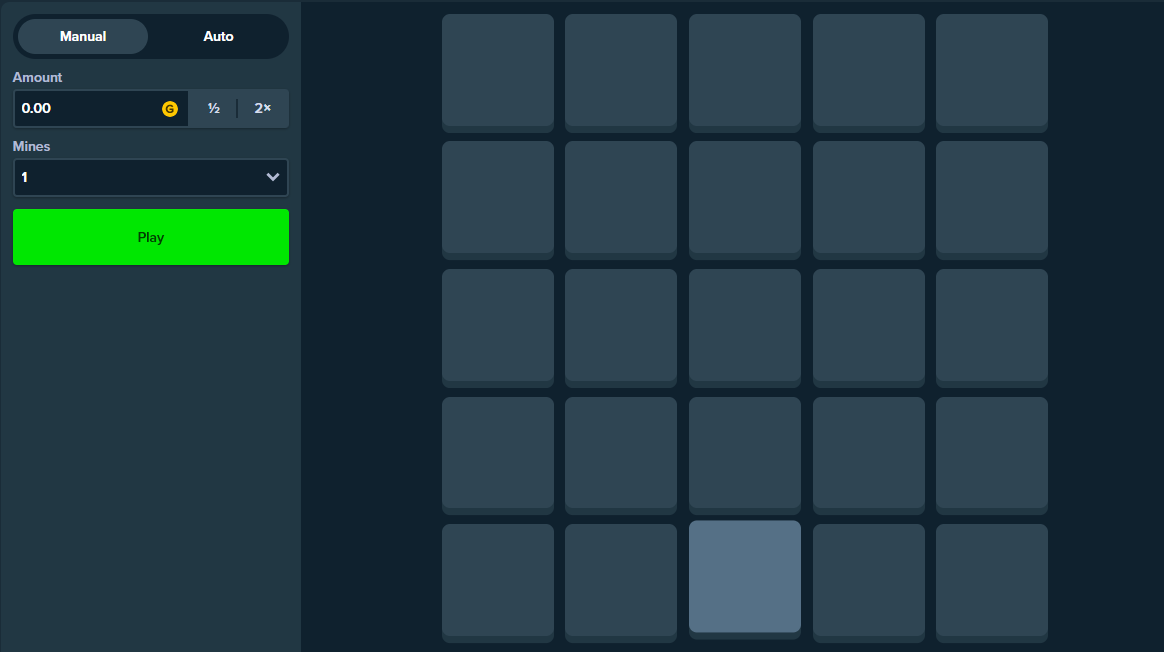Halve the bet with ½ button

(214, 108)
